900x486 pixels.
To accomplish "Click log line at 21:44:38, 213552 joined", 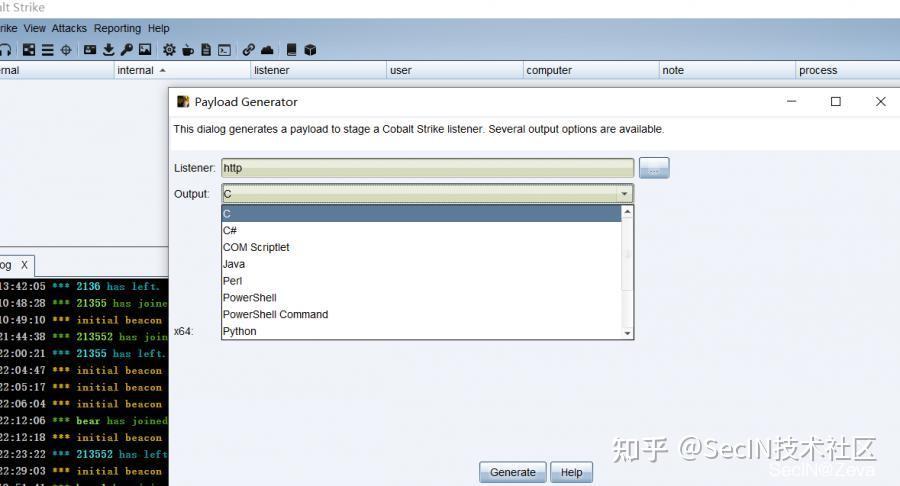I will [x=84, y=337].
